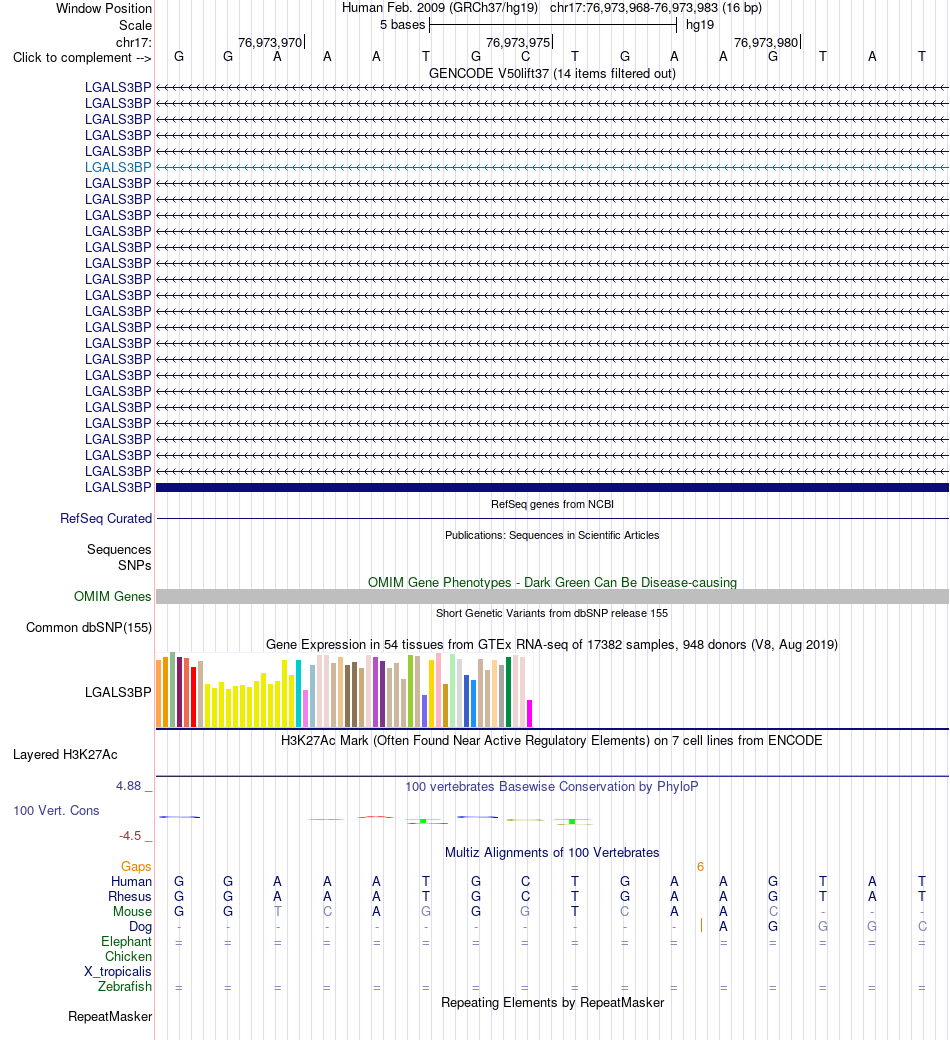Click the 76,973,970 ruler position

click(270, 42)
